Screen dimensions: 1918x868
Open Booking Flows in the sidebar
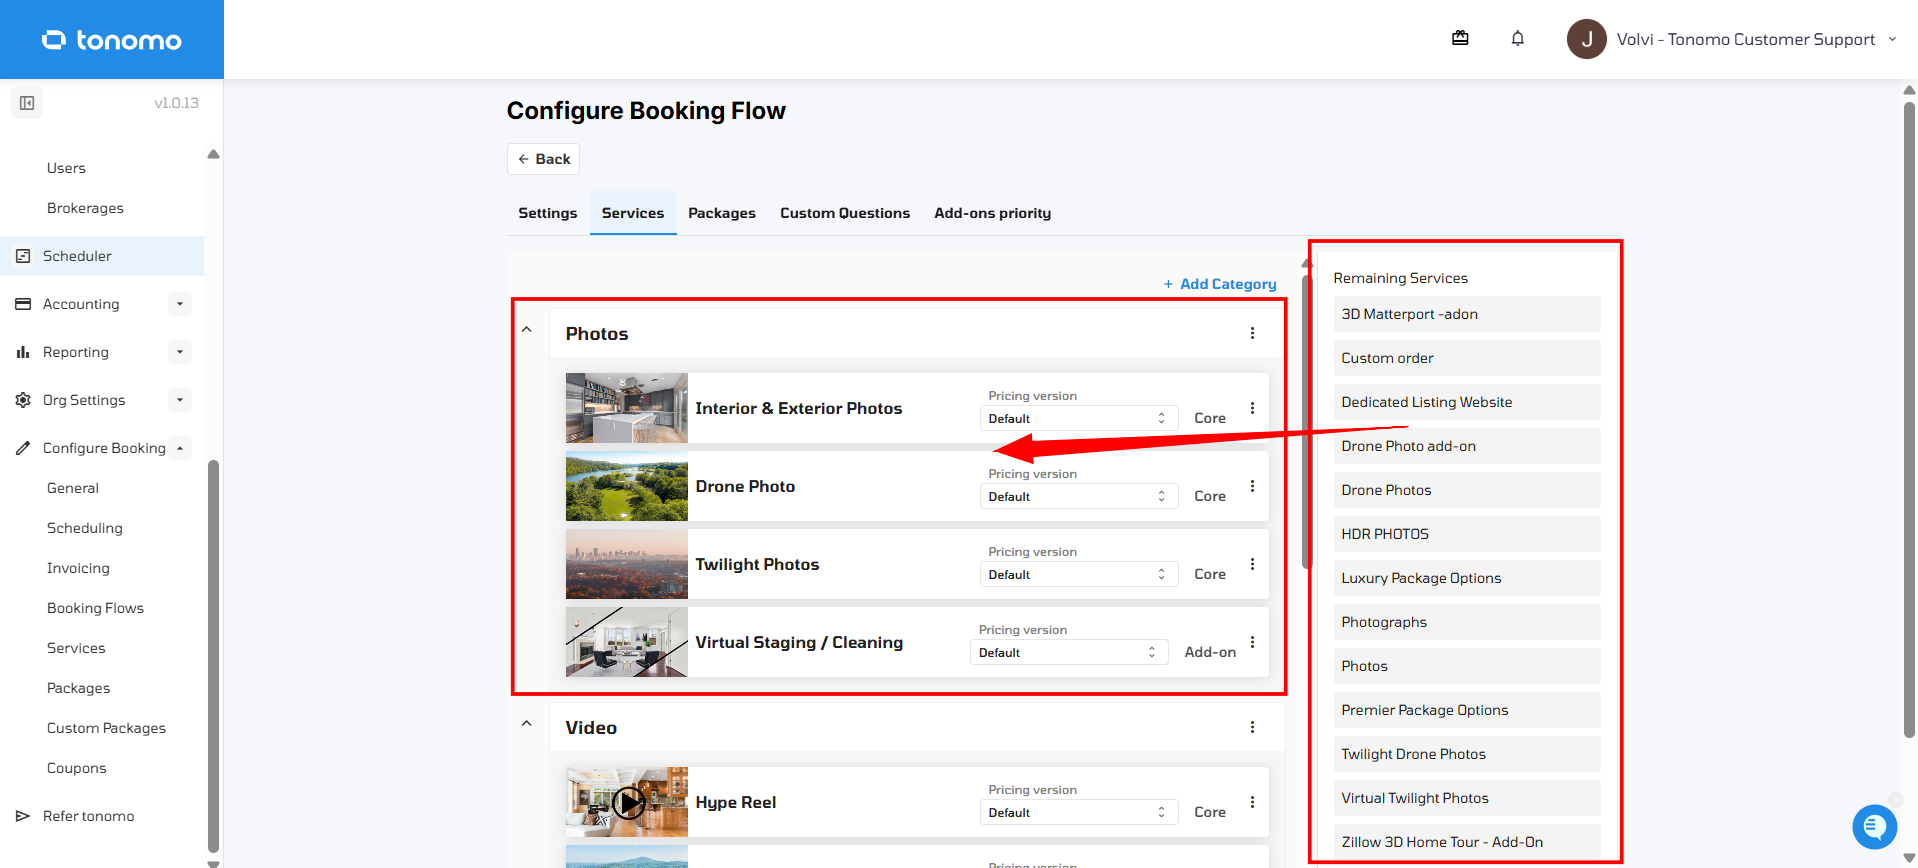[95, 608]
